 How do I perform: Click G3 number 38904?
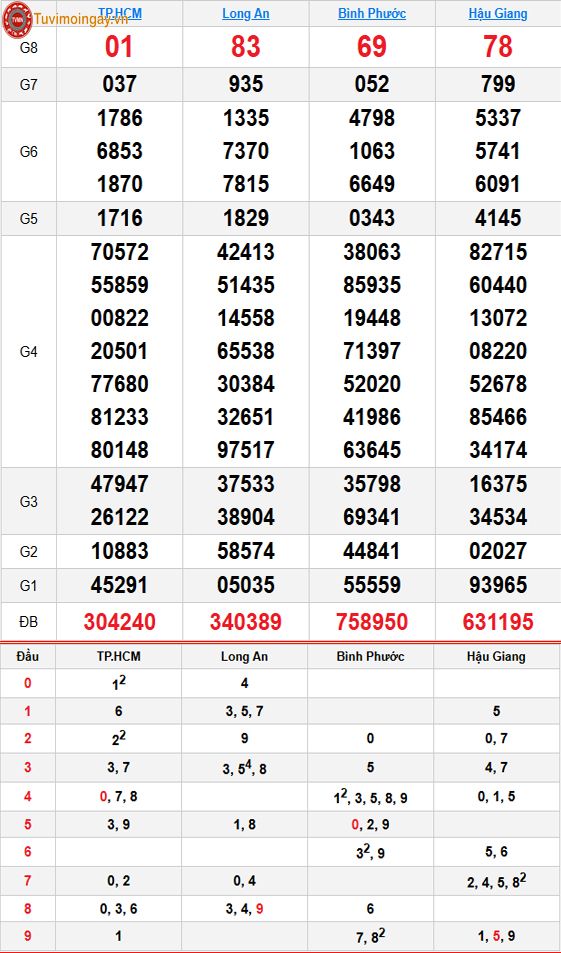click(246, 517)
